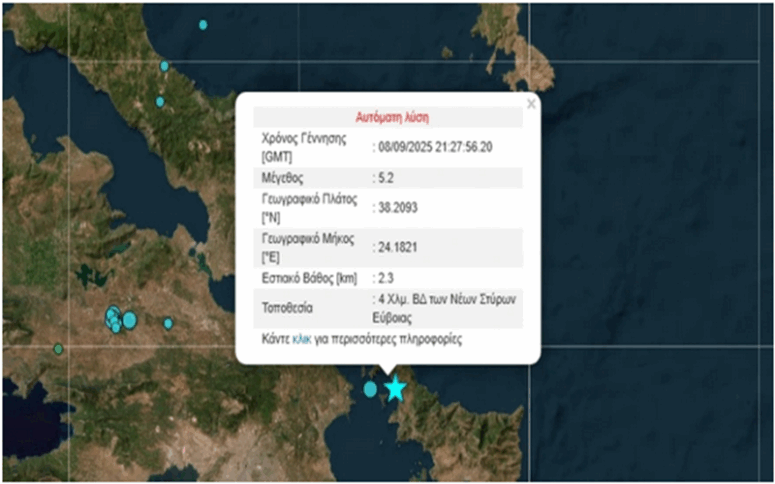775x484 pixels.
Task: Select the 'Μέγεθος' label in popup
Action: tap(285, 178)
